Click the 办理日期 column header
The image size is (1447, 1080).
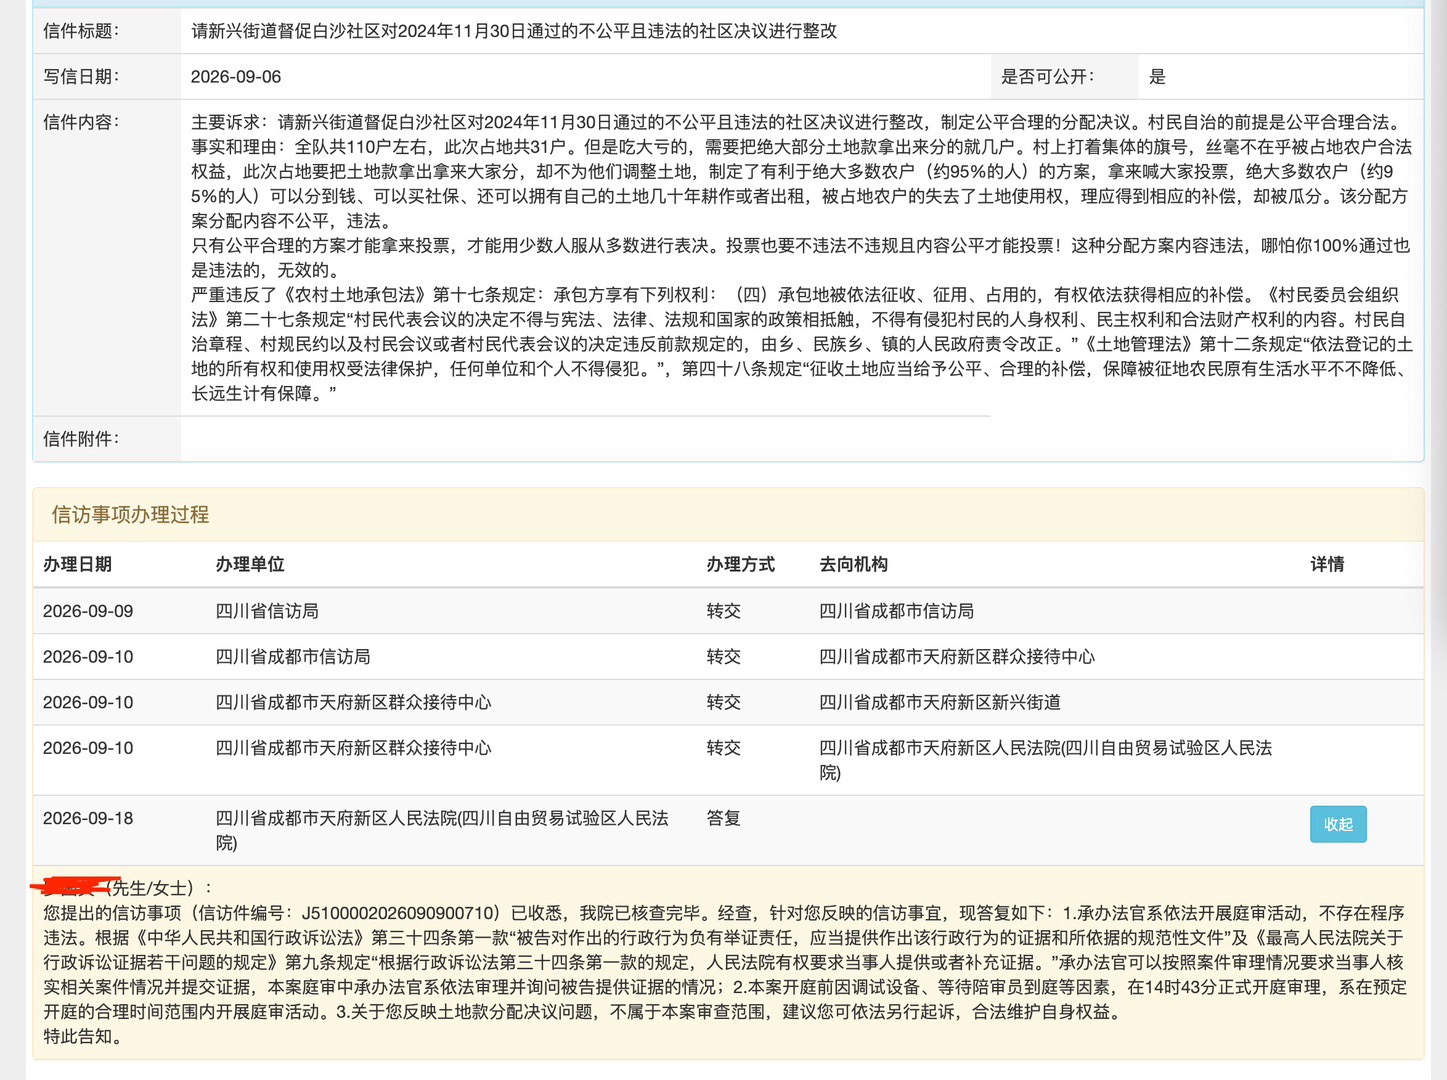click(x=77, y=564)
